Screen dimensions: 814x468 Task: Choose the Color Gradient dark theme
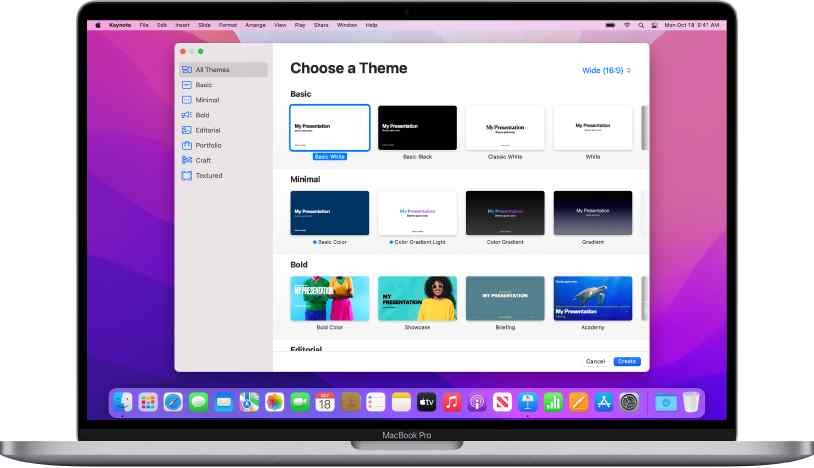(x=505, y=213)
